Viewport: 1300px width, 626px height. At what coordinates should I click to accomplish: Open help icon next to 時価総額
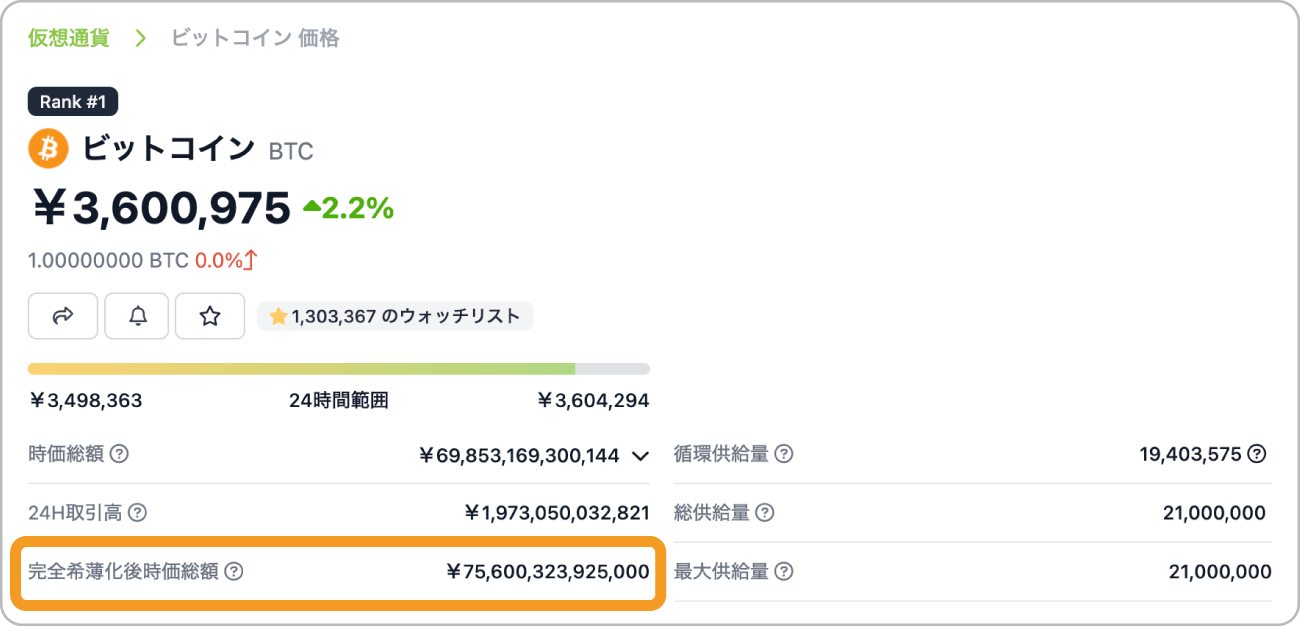119,454
